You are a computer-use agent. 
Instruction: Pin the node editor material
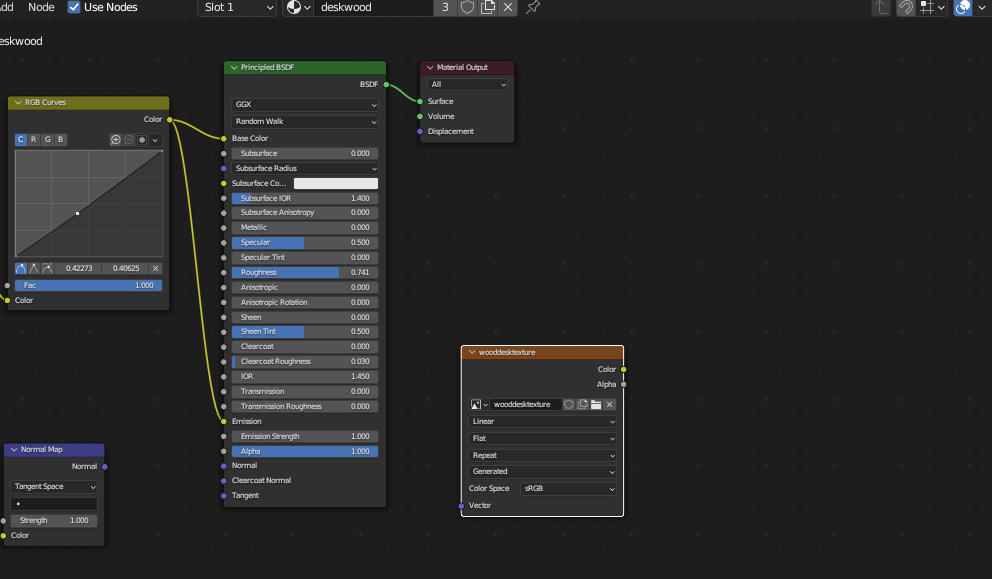pos(533,8)
